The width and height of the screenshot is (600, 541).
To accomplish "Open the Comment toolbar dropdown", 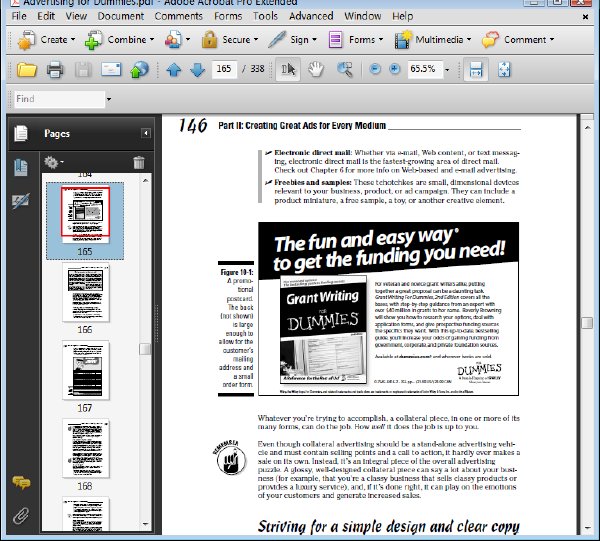I will 518,40.
